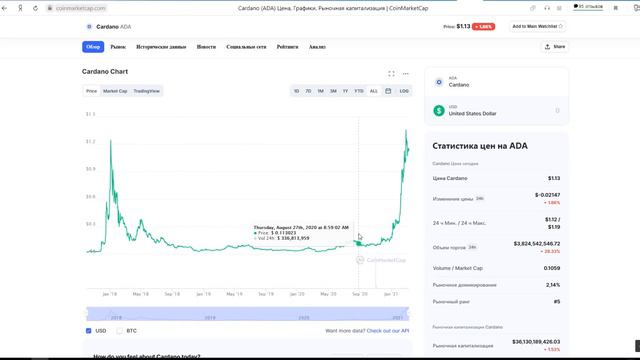Viewport: 640px width, 360px height.
Task: Open the 24h dropdown beside Объем торгов
Action: (472, 247)
